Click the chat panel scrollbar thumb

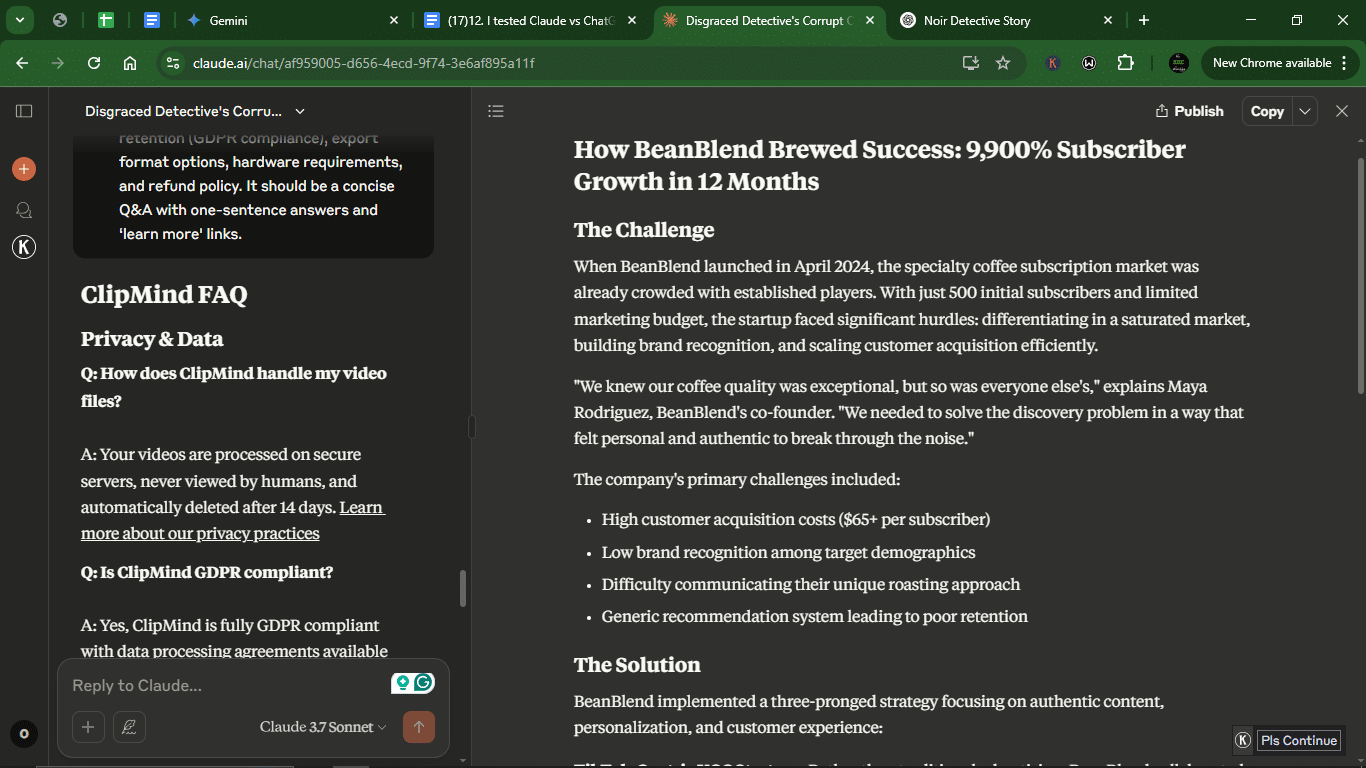(x=463, y=588)
